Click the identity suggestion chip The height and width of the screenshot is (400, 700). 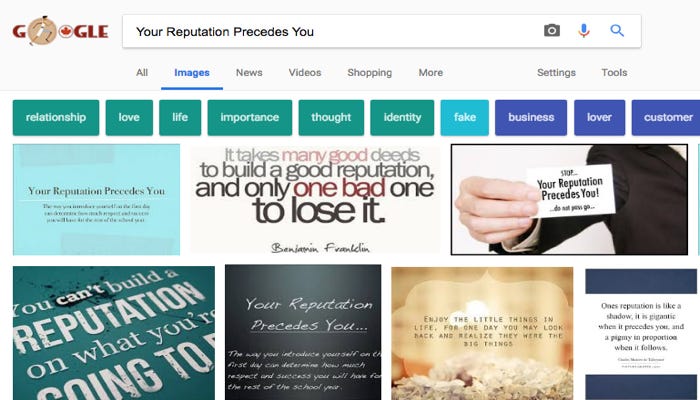pos(402,117)
